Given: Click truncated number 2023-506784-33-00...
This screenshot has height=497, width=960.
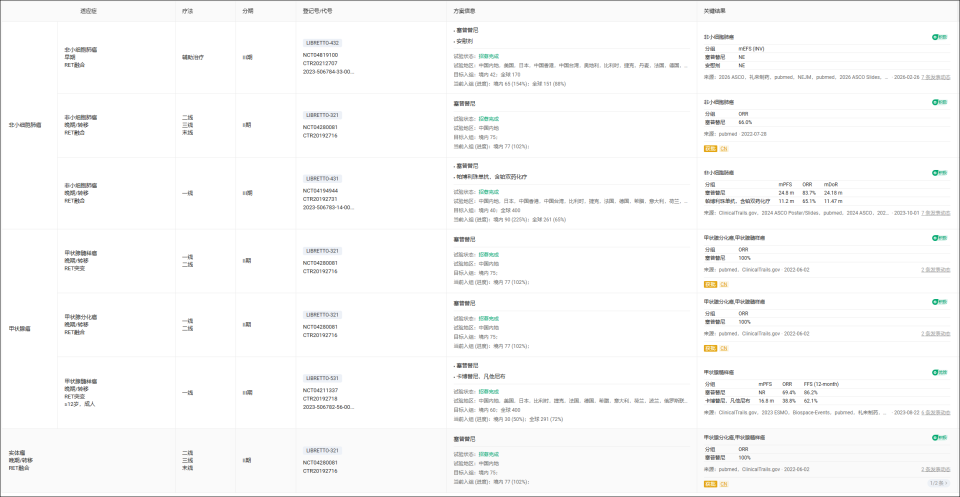Looking at the screenshot, I should pyautogui.click(x=328, y=72).
